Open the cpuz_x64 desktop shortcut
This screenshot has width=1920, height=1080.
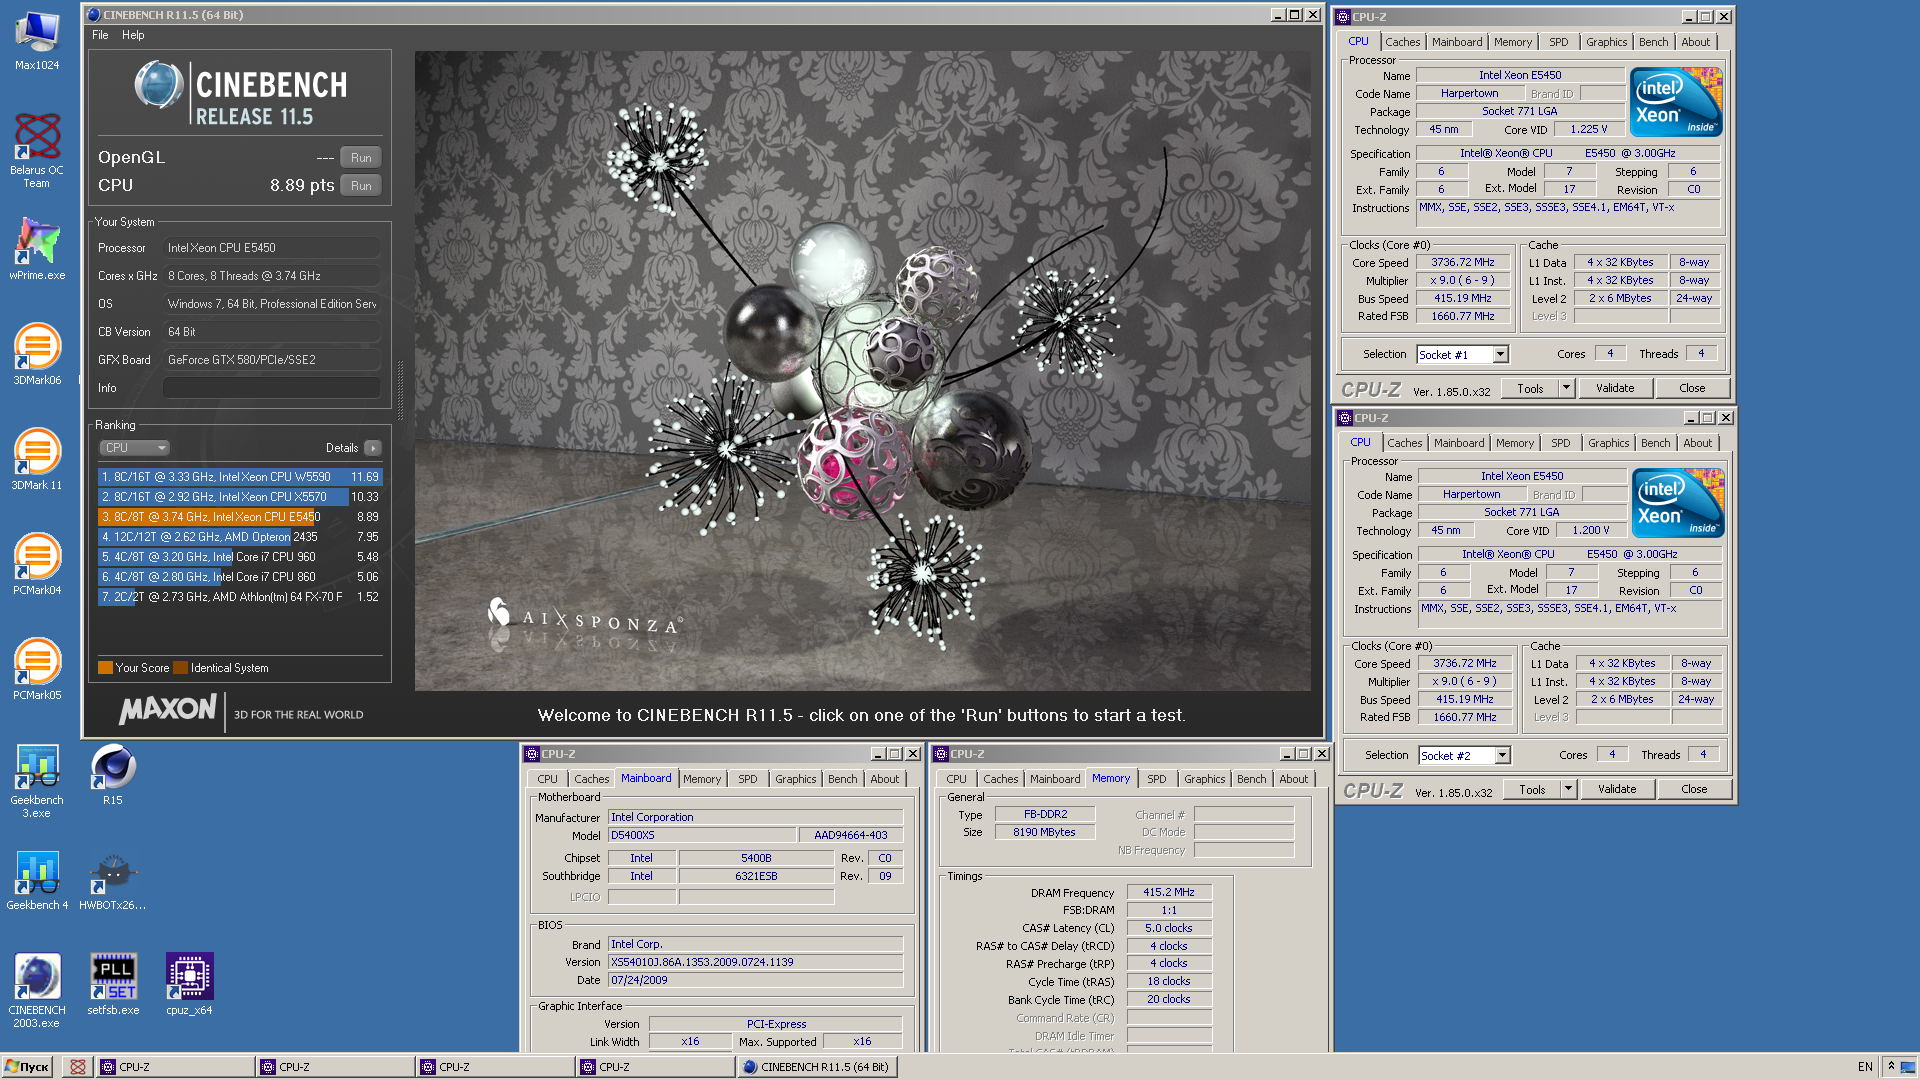click(189, 985)
